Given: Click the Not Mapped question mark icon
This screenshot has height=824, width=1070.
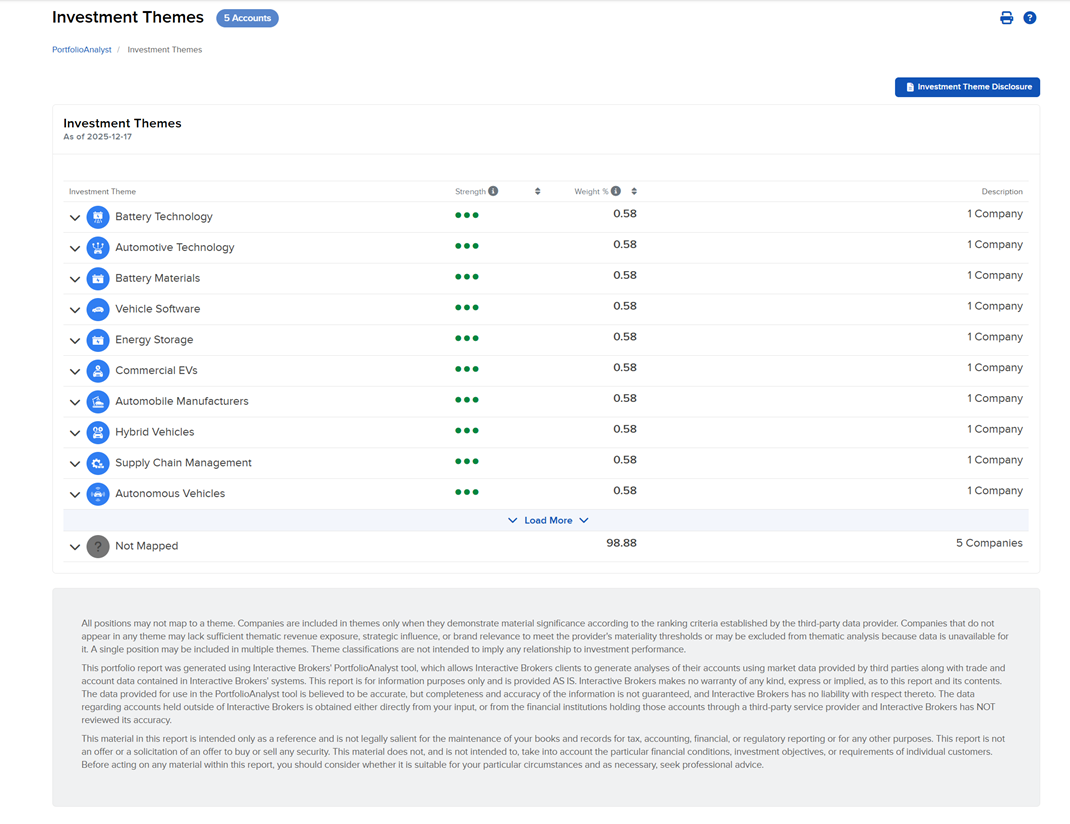Looking at the screenshot, I should [98, 546].
